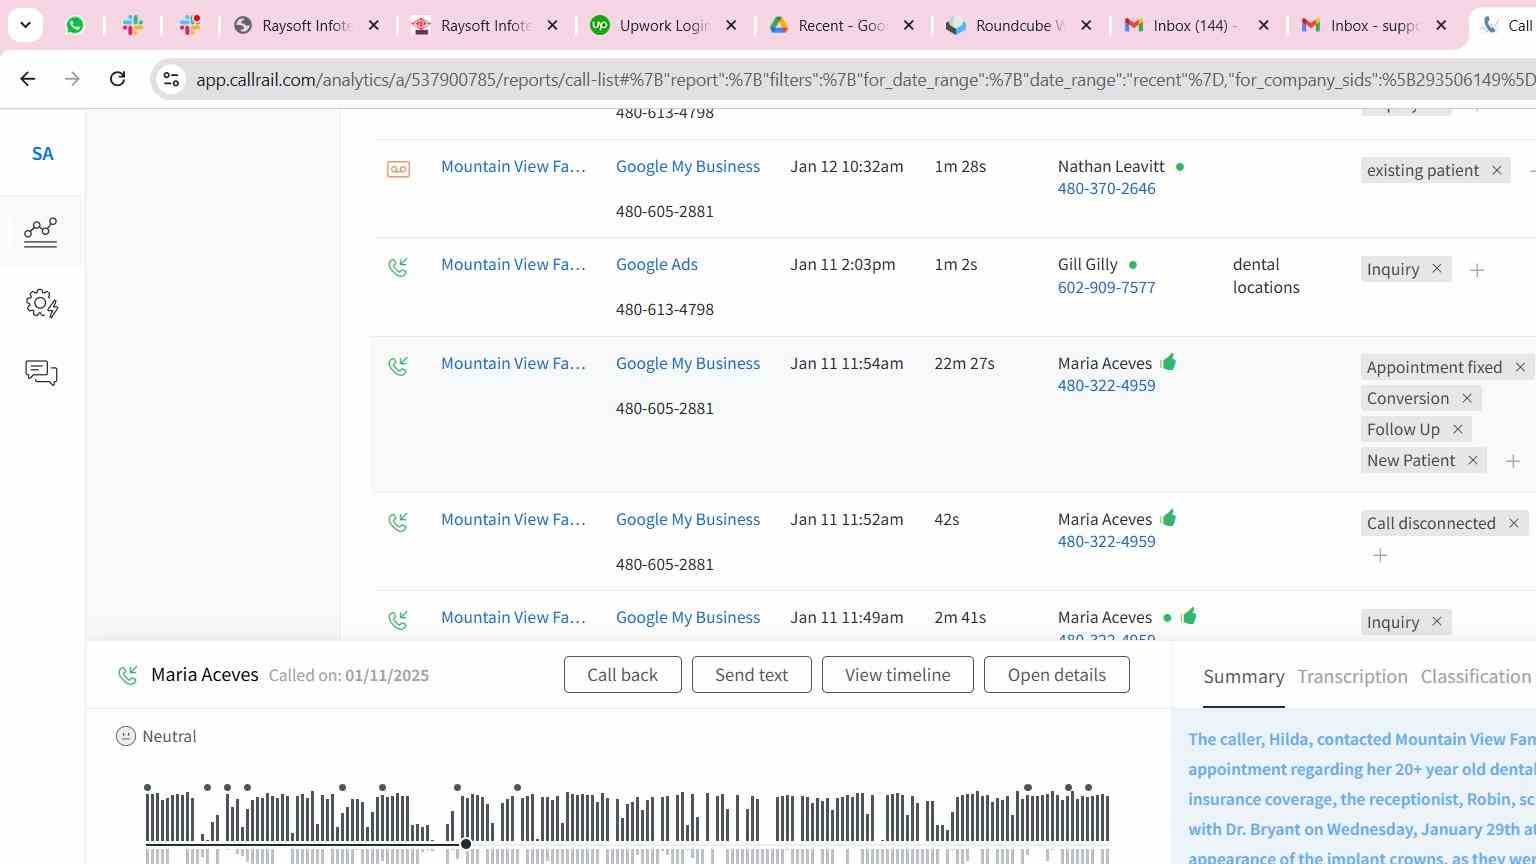Switch to the Classification tab

point(1476,677)
